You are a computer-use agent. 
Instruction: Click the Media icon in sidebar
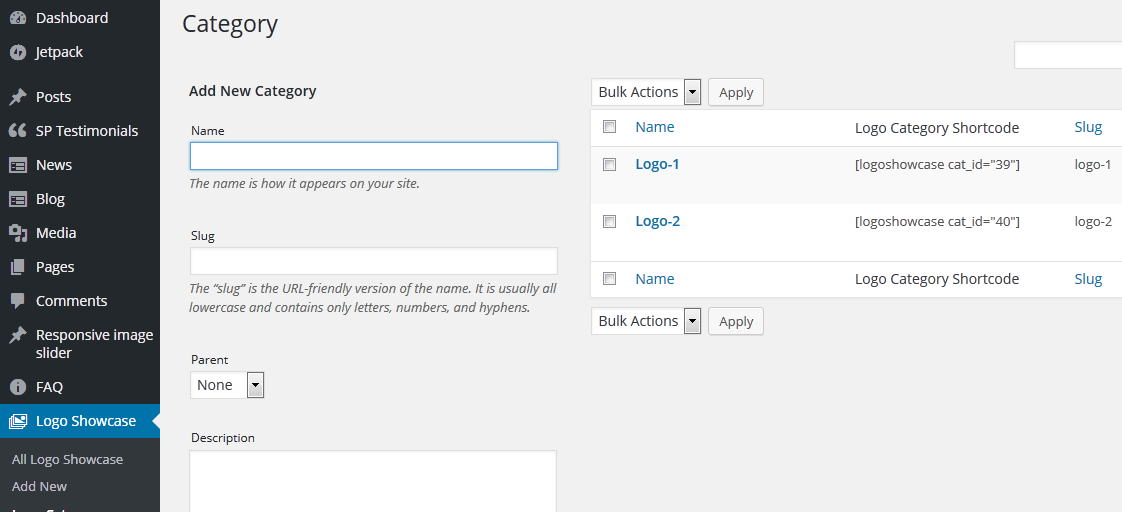click(x=18, y=233)
